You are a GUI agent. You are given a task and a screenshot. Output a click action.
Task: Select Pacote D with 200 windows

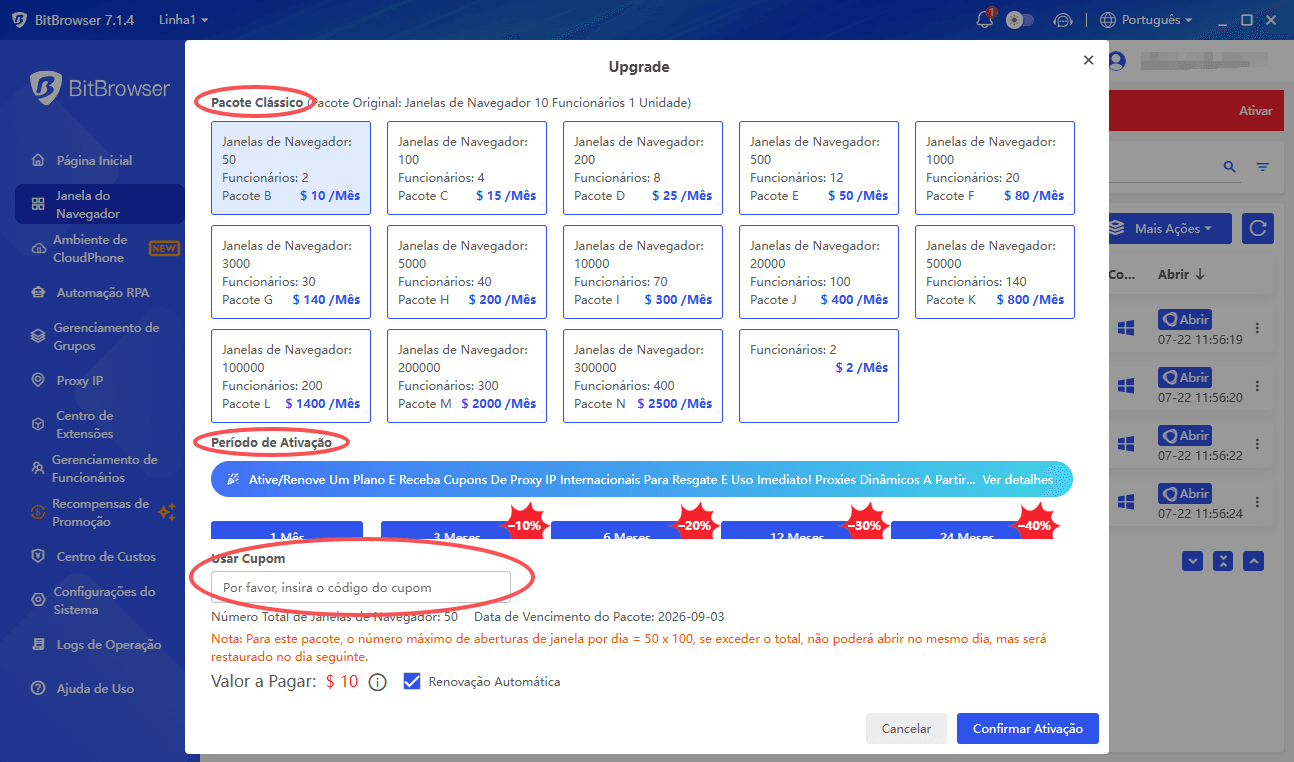(643, 168)
